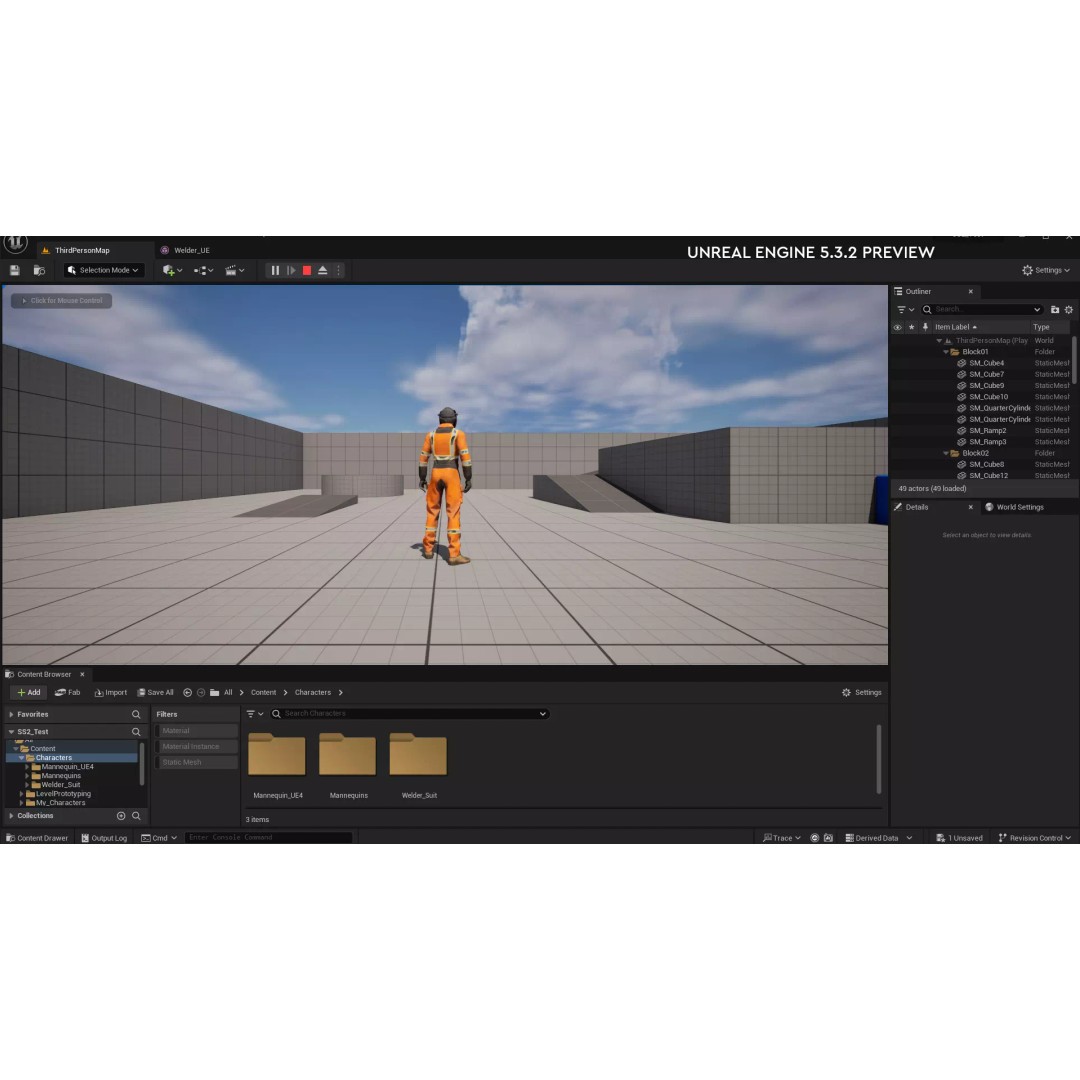Click the SM_Ramp3 static mesh icon
This screenshot has width=1080, height=1080.
(962, 442)
